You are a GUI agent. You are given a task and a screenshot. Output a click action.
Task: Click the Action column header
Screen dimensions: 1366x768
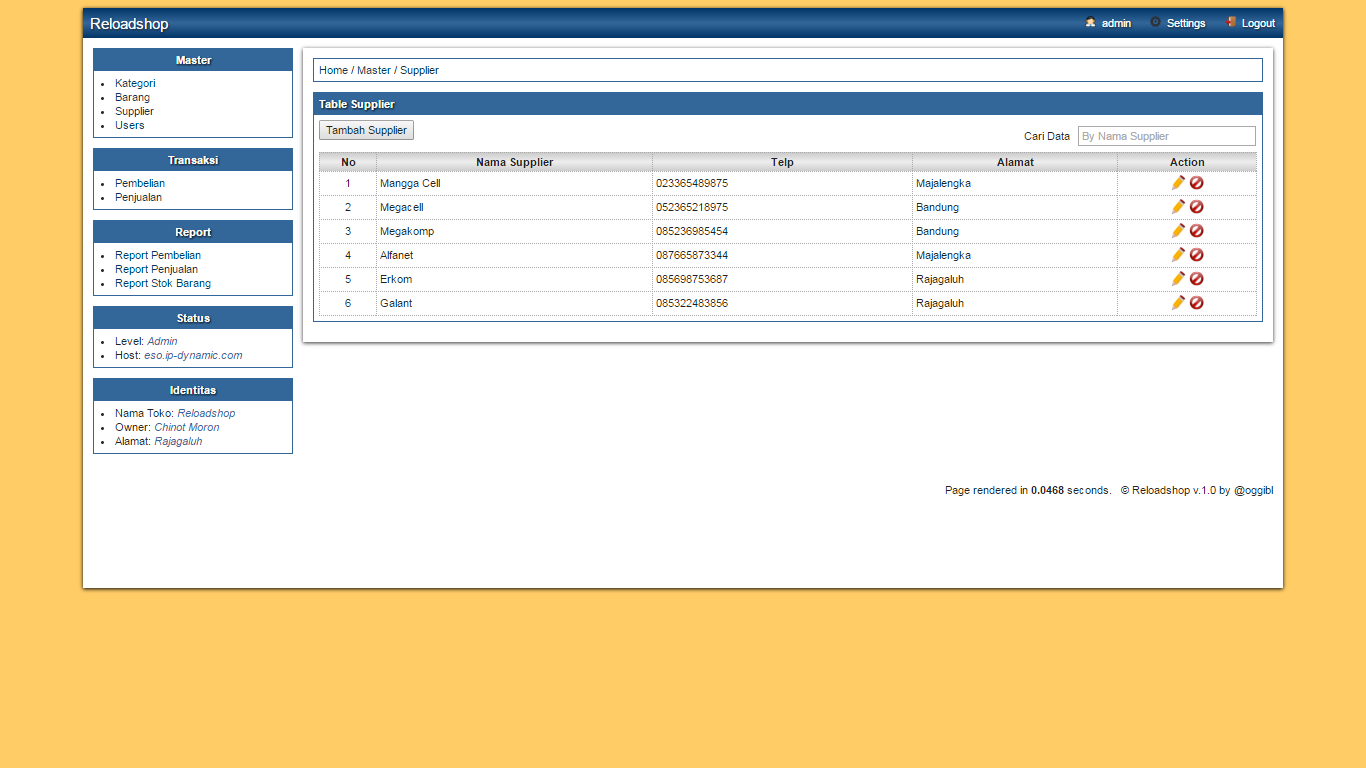1187,162
